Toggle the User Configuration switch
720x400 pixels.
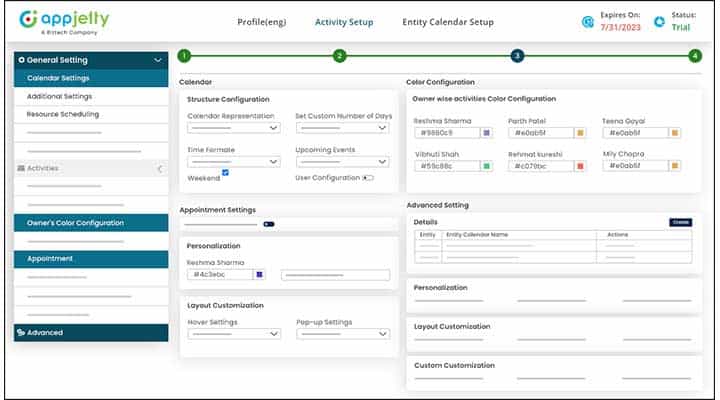[368, 178]
